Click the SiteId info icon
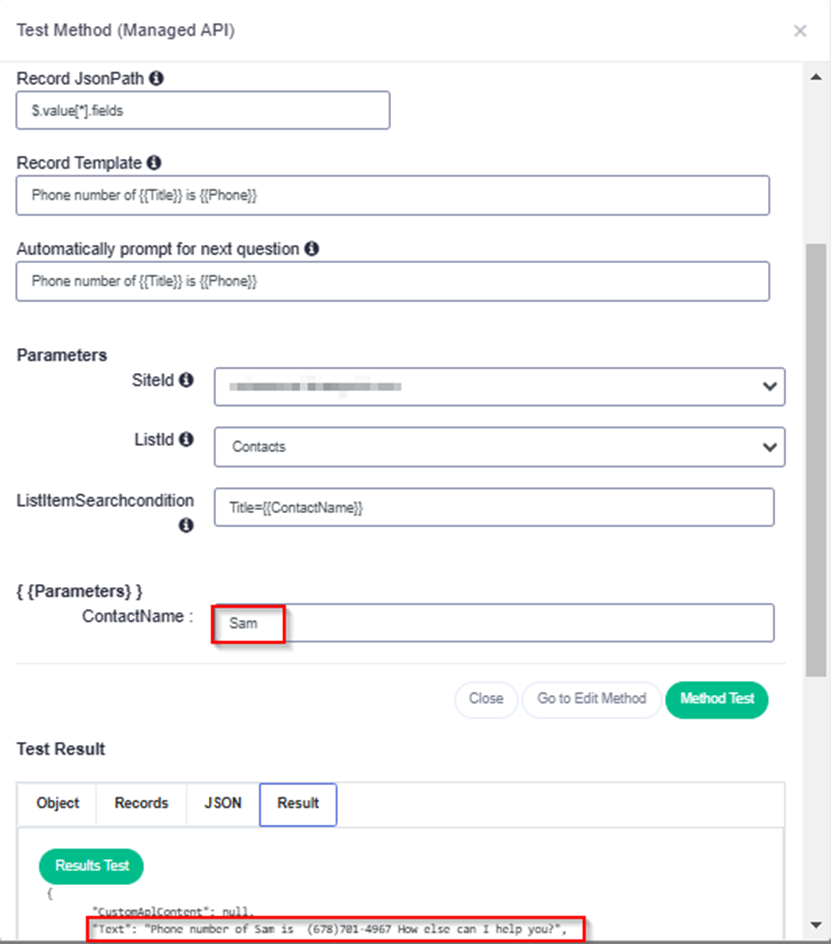 tap(187, 380)
